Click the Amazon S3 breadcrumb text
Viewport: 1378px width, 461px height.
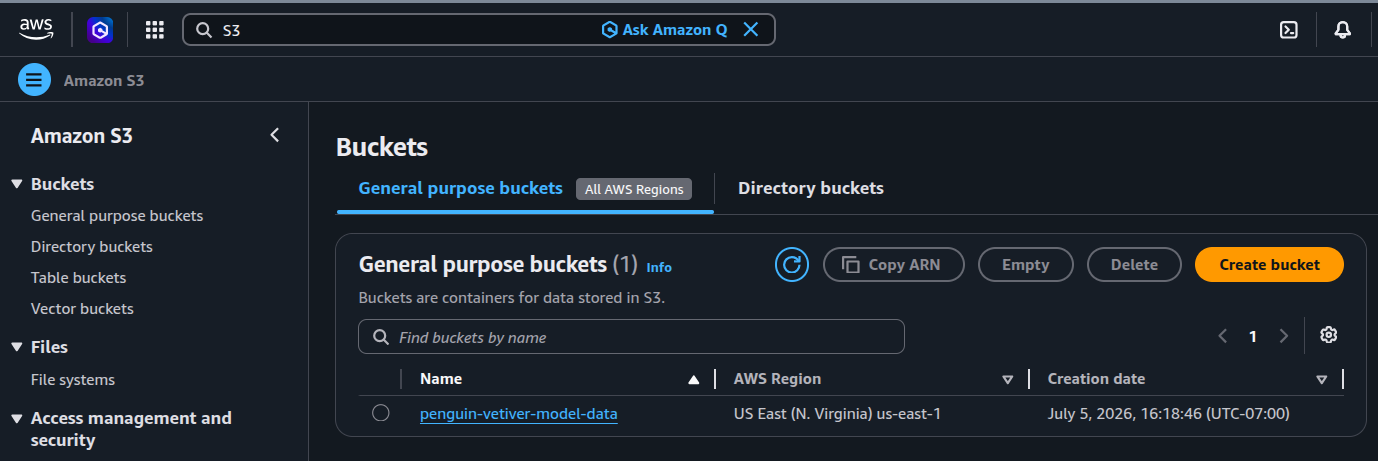pos(104,80)
